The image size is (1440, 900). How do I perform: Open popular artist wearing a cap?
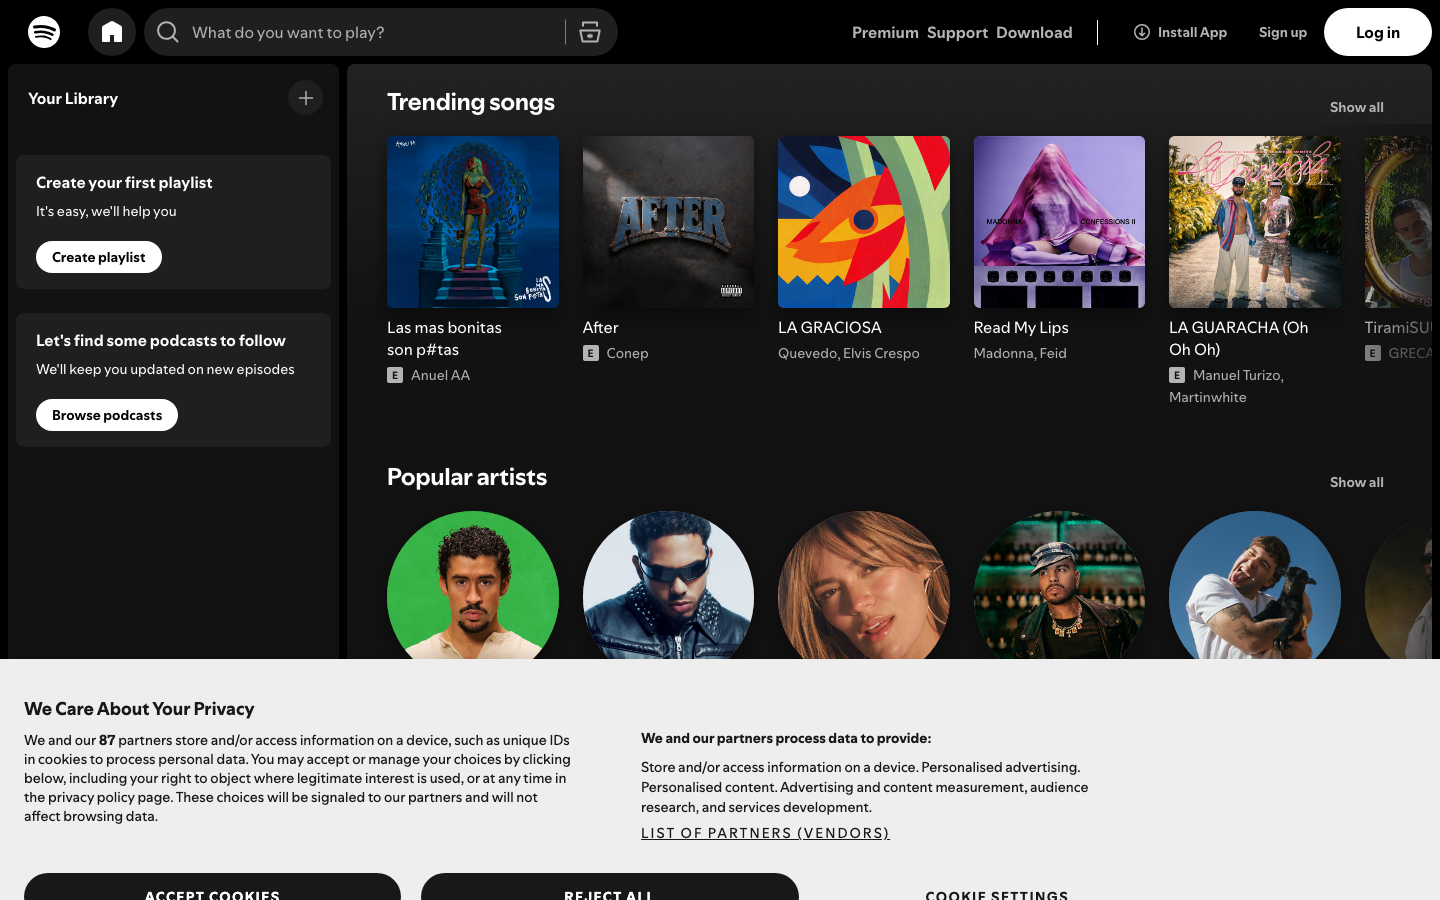coord(1060,585)
